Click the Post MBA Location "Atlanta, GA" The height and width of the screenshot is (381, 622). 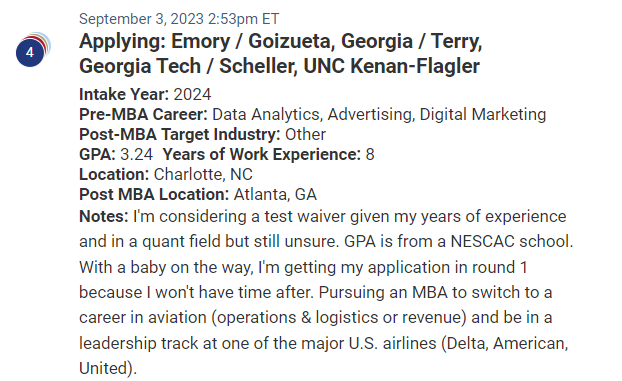[275, 194]
